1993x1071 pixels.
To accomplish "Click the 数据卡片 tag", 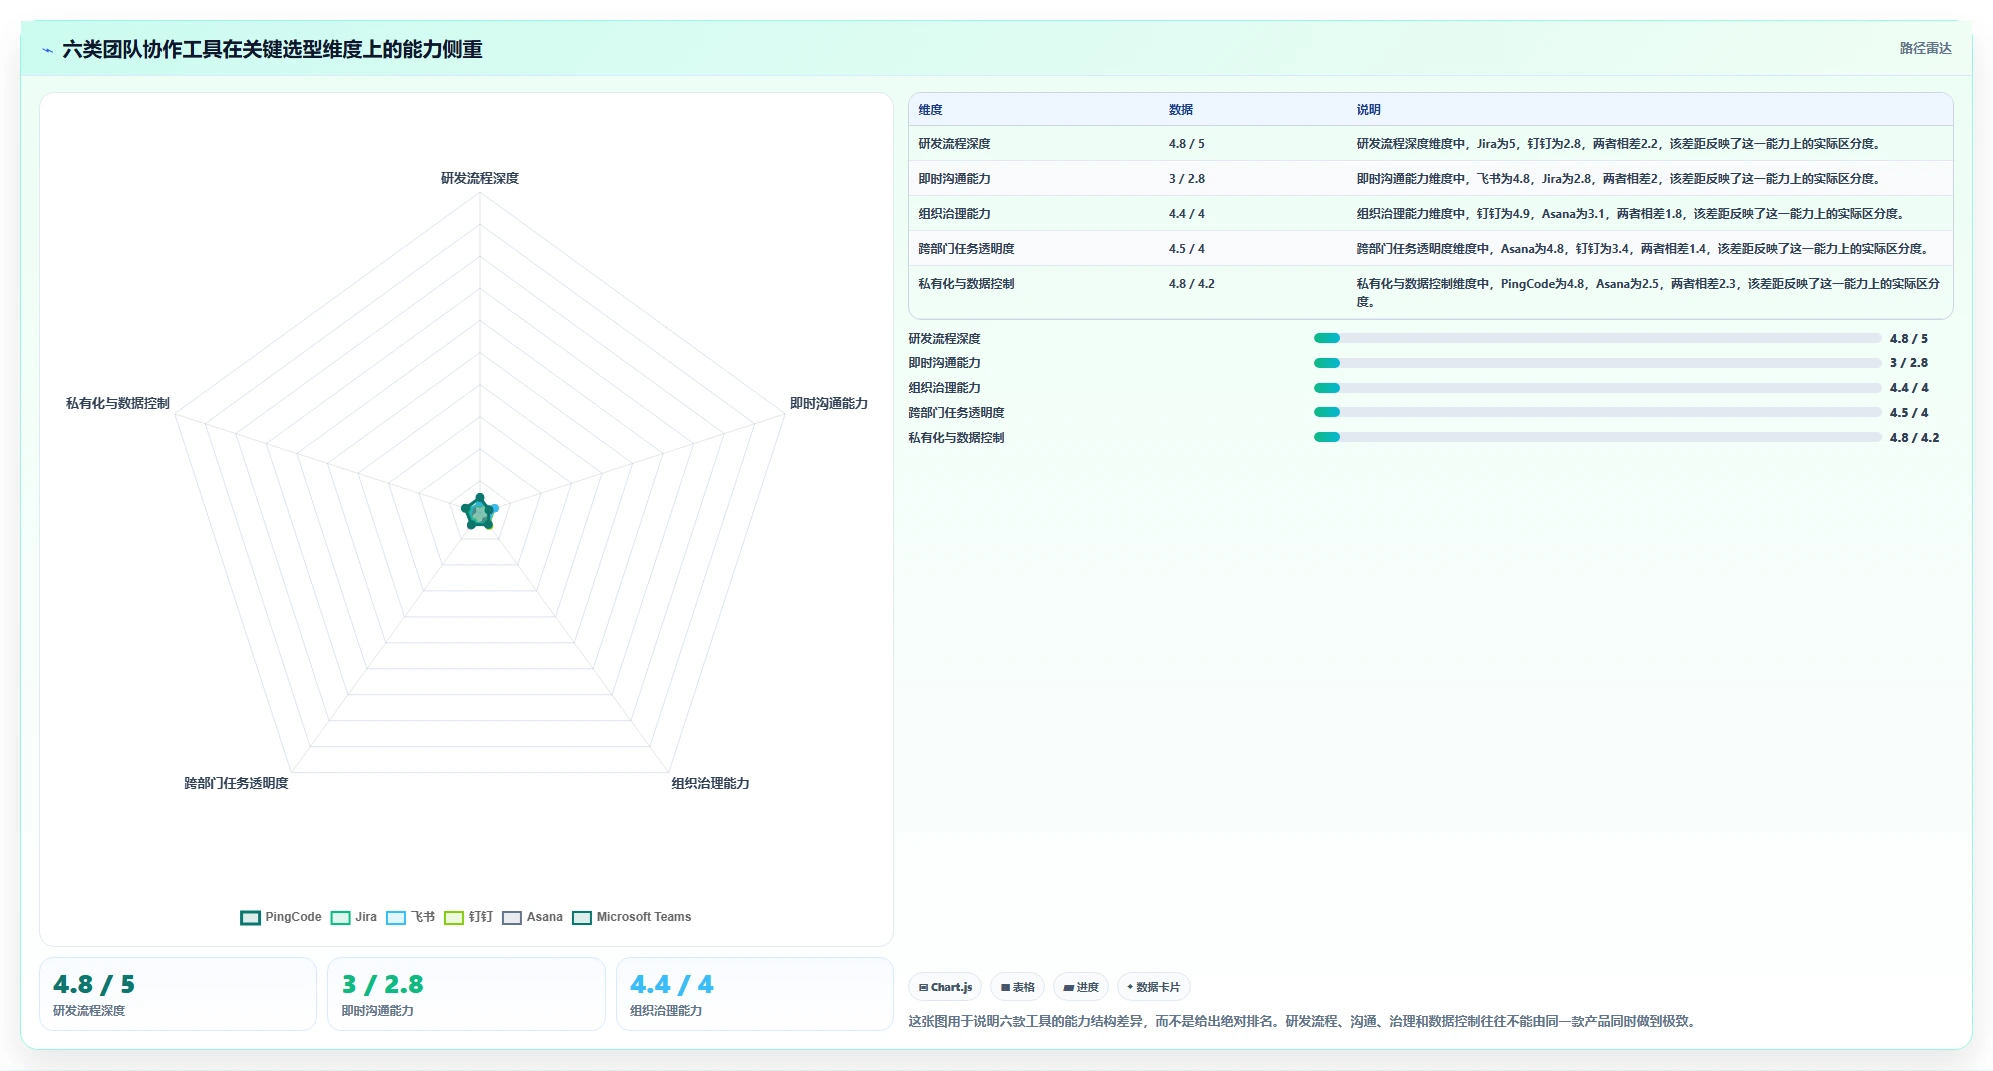I will 1154,987.
